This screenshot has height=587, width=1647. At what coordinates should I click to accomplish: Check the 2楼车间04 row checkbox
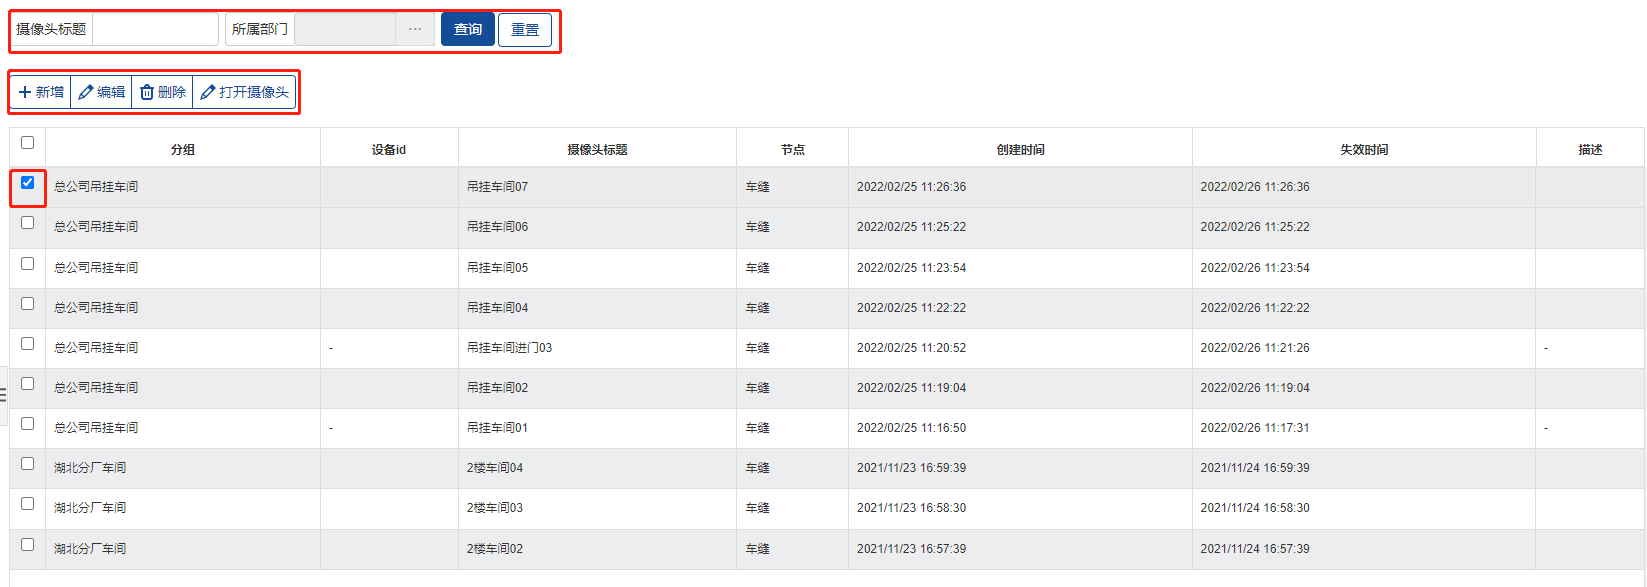click(x=28, y=464)
